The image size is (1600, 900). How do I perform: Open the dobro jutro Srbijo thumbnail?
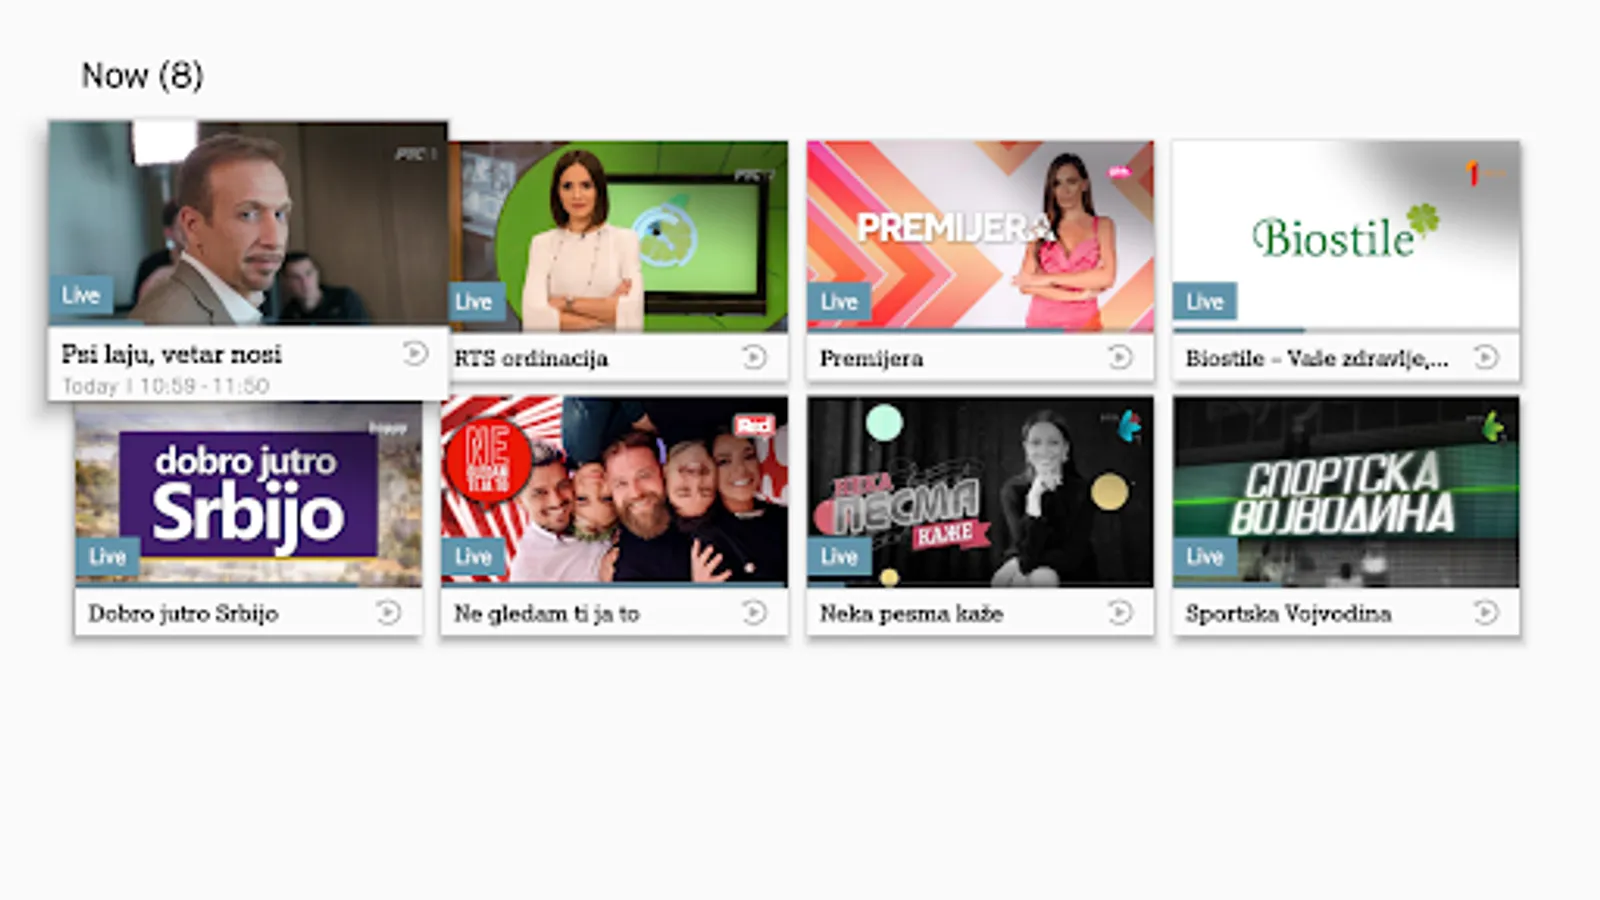pos(248,492)
